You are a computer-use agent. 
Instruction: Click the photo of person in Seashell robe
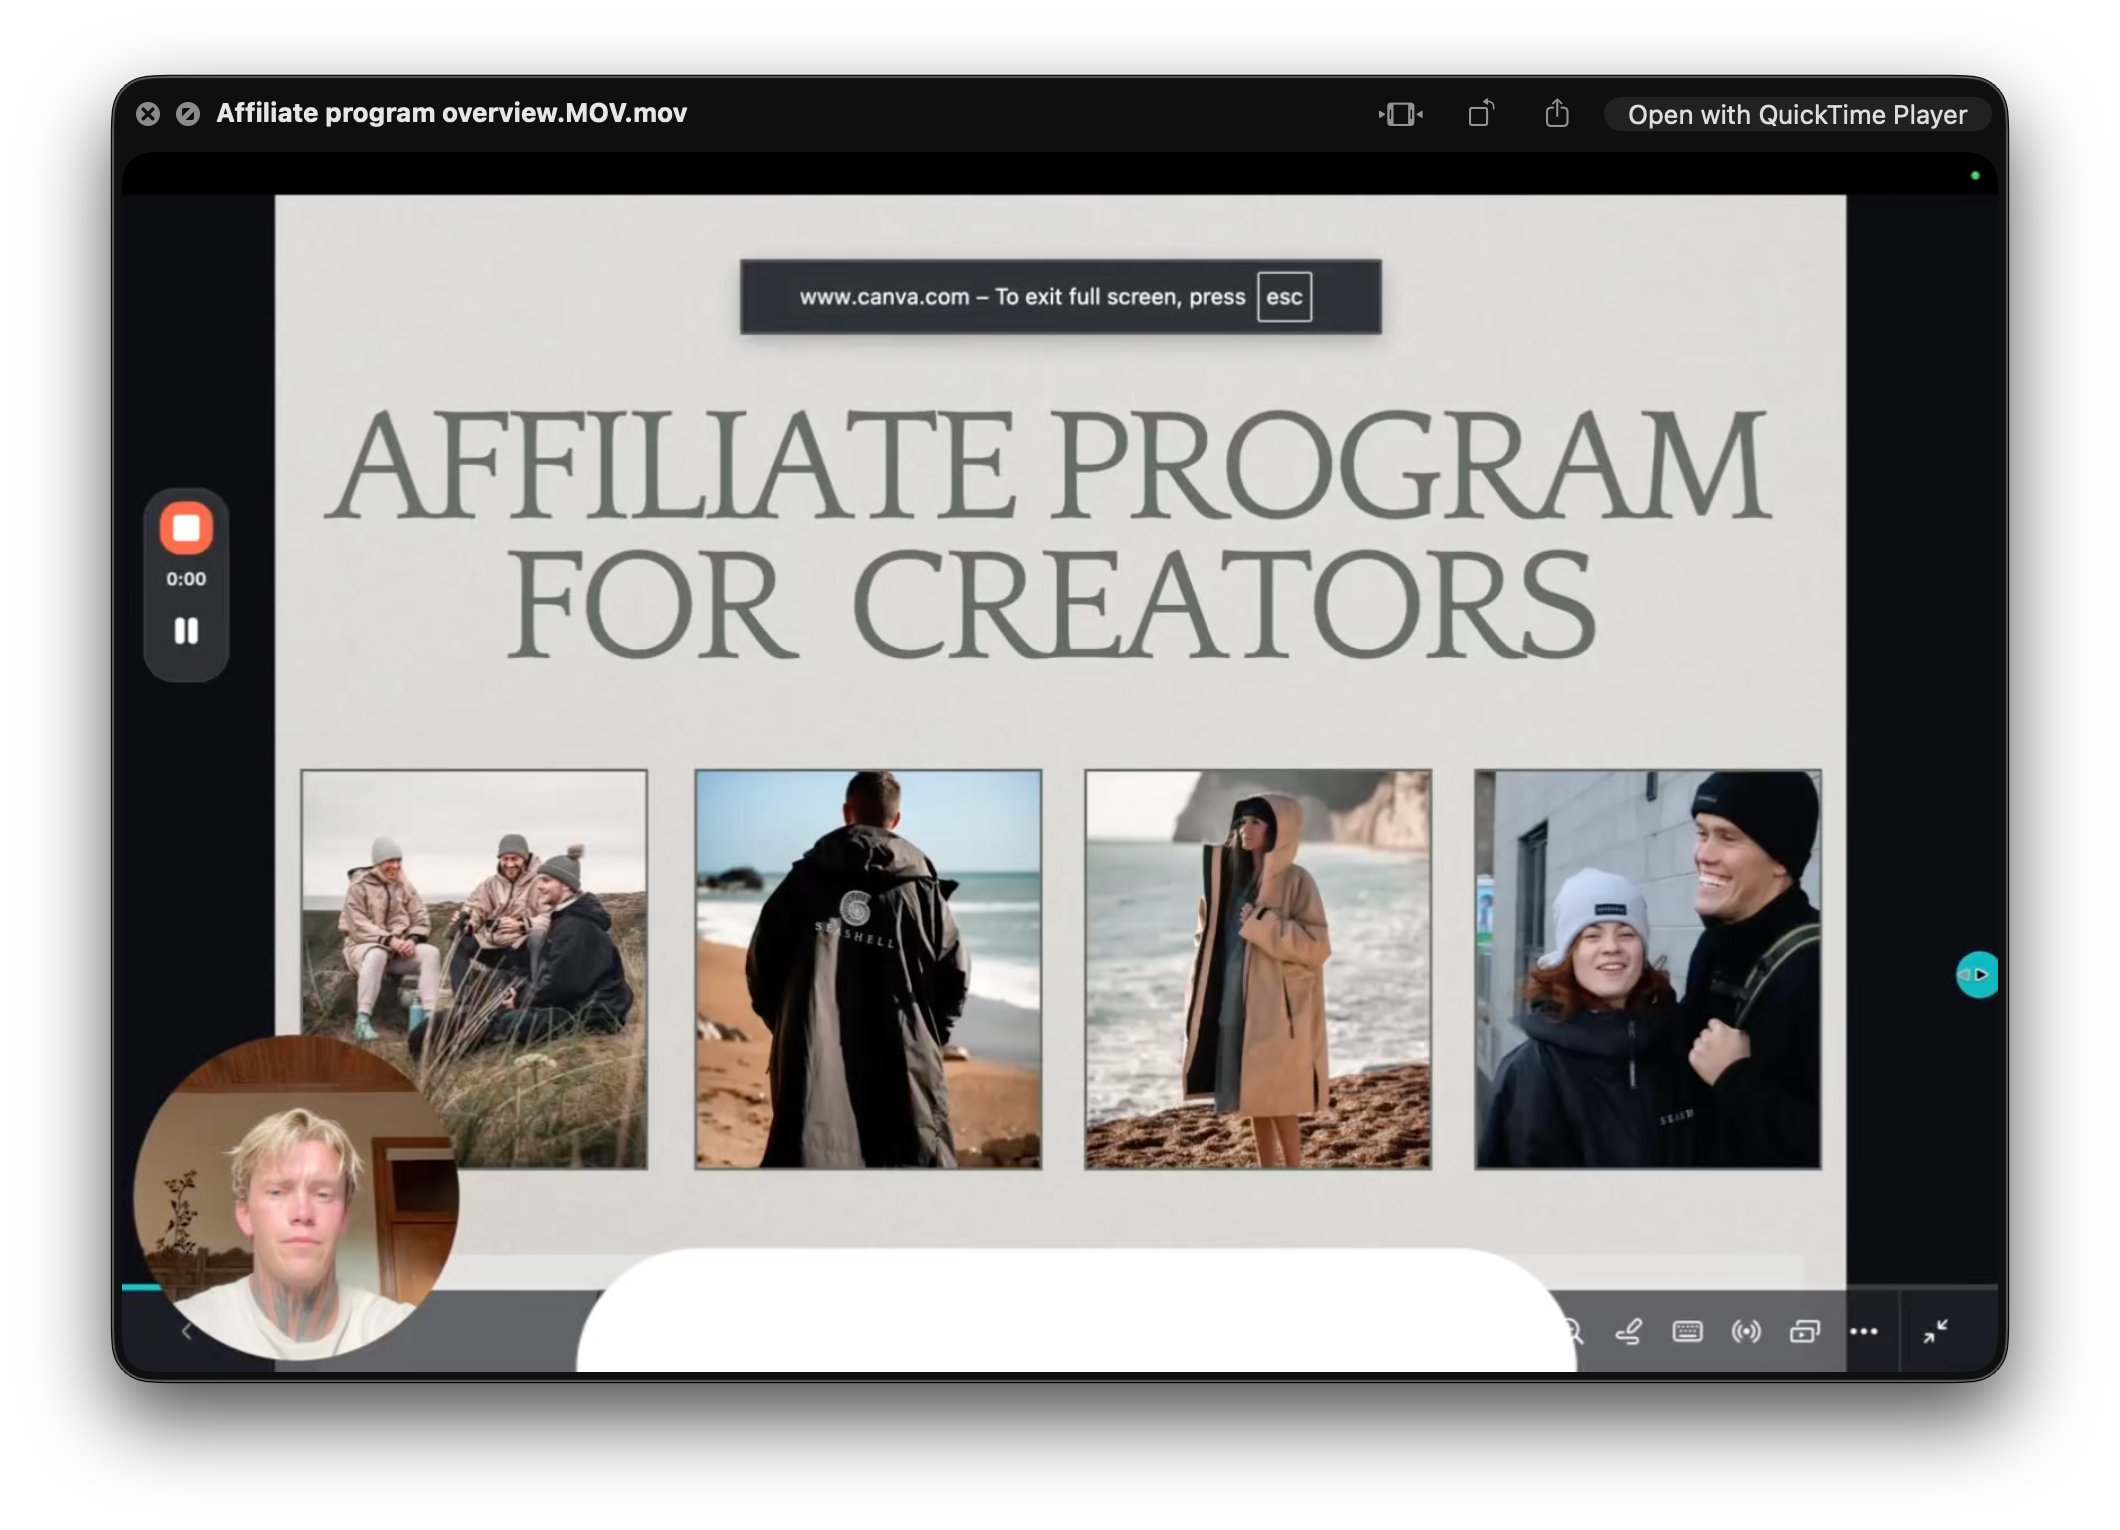tap(868, 968)
